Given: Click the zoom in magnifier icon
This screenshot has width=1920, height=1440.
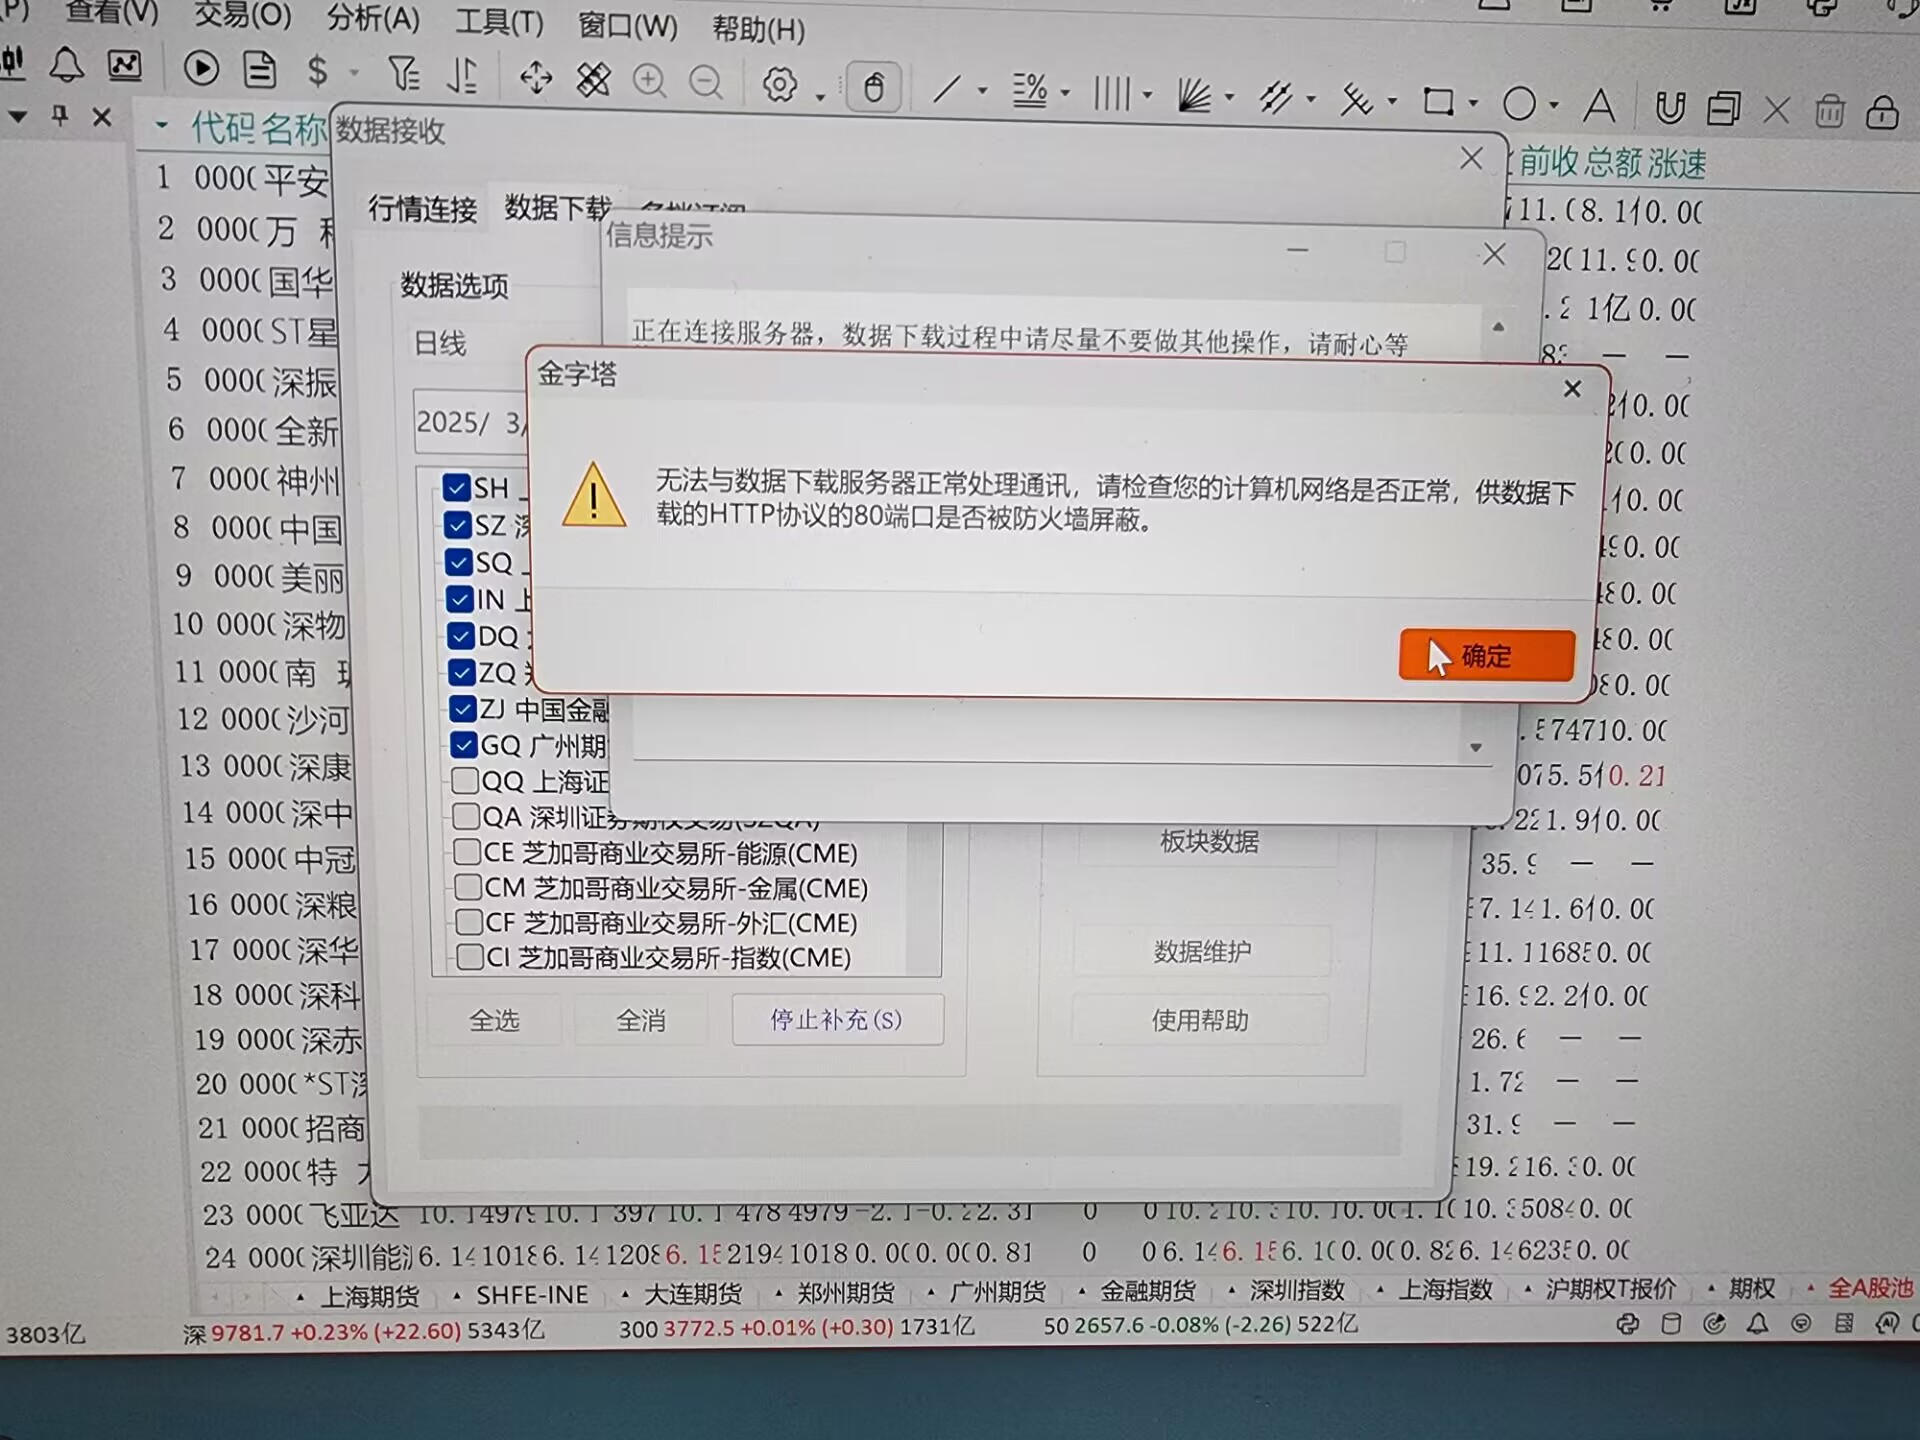Looking at the screenshot, I should pyautogui.click(x=650, y=81).
